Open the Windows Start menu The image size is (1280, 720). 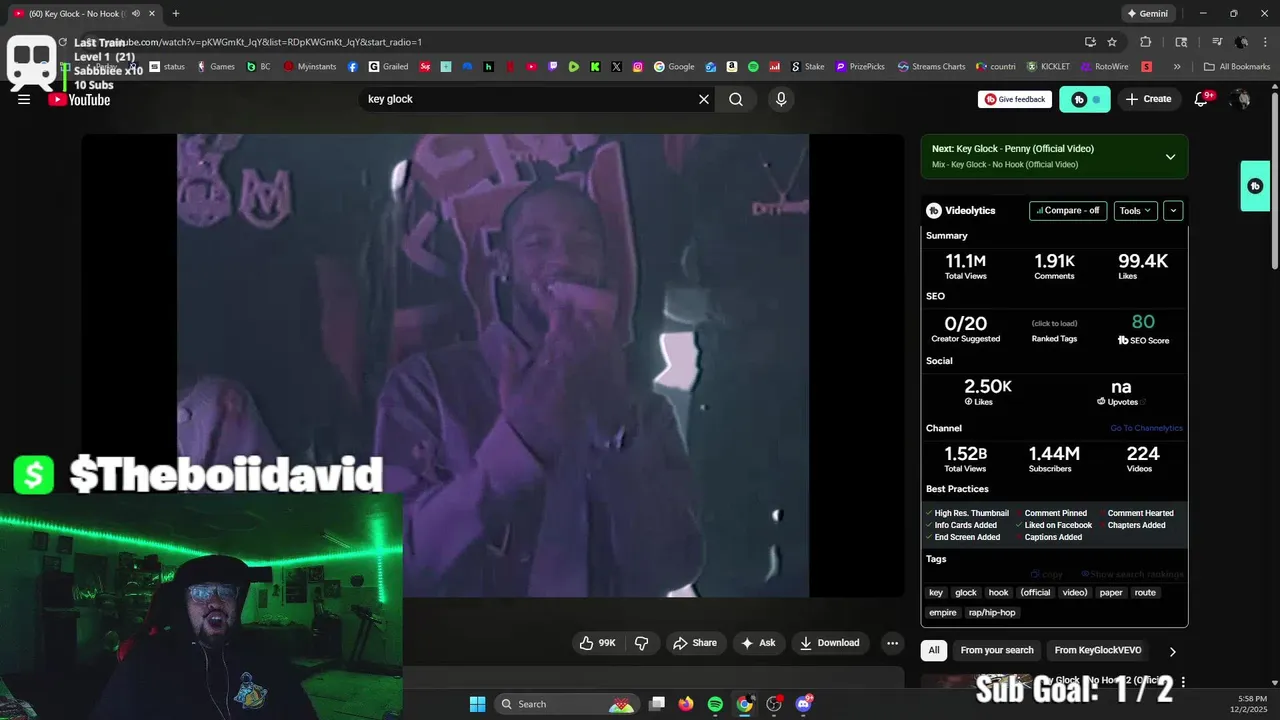pos(477,704)
